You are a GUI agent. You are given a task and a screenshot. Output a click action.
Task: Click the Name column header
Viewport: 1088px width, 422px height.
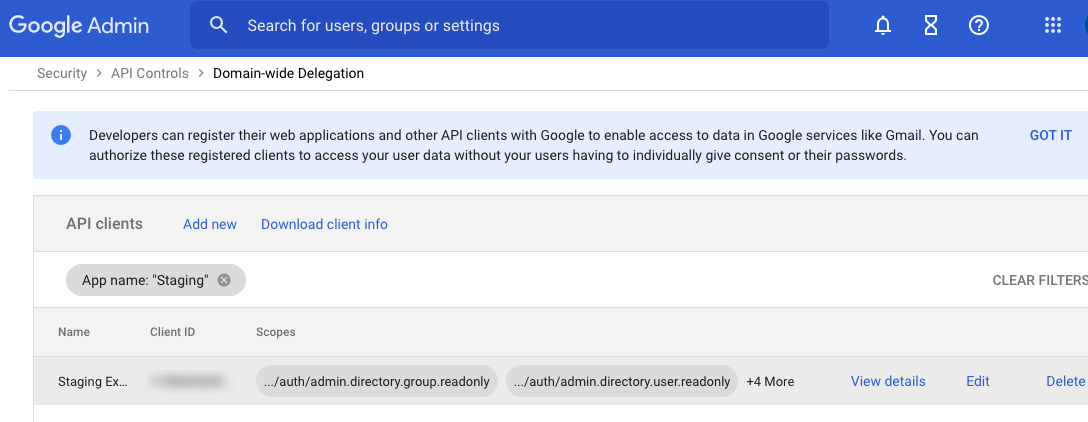point(74,332)
